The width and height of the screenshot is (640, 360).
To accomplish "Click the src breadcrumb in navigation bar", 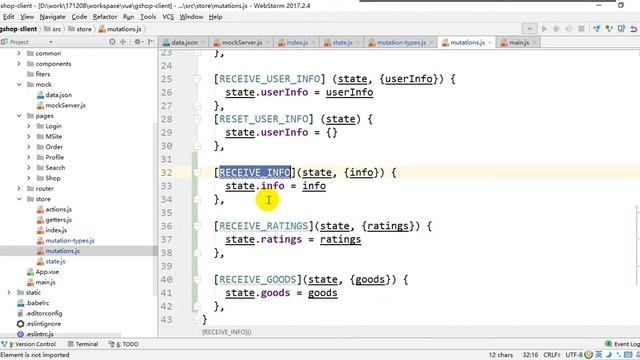I will click(53, 29).
